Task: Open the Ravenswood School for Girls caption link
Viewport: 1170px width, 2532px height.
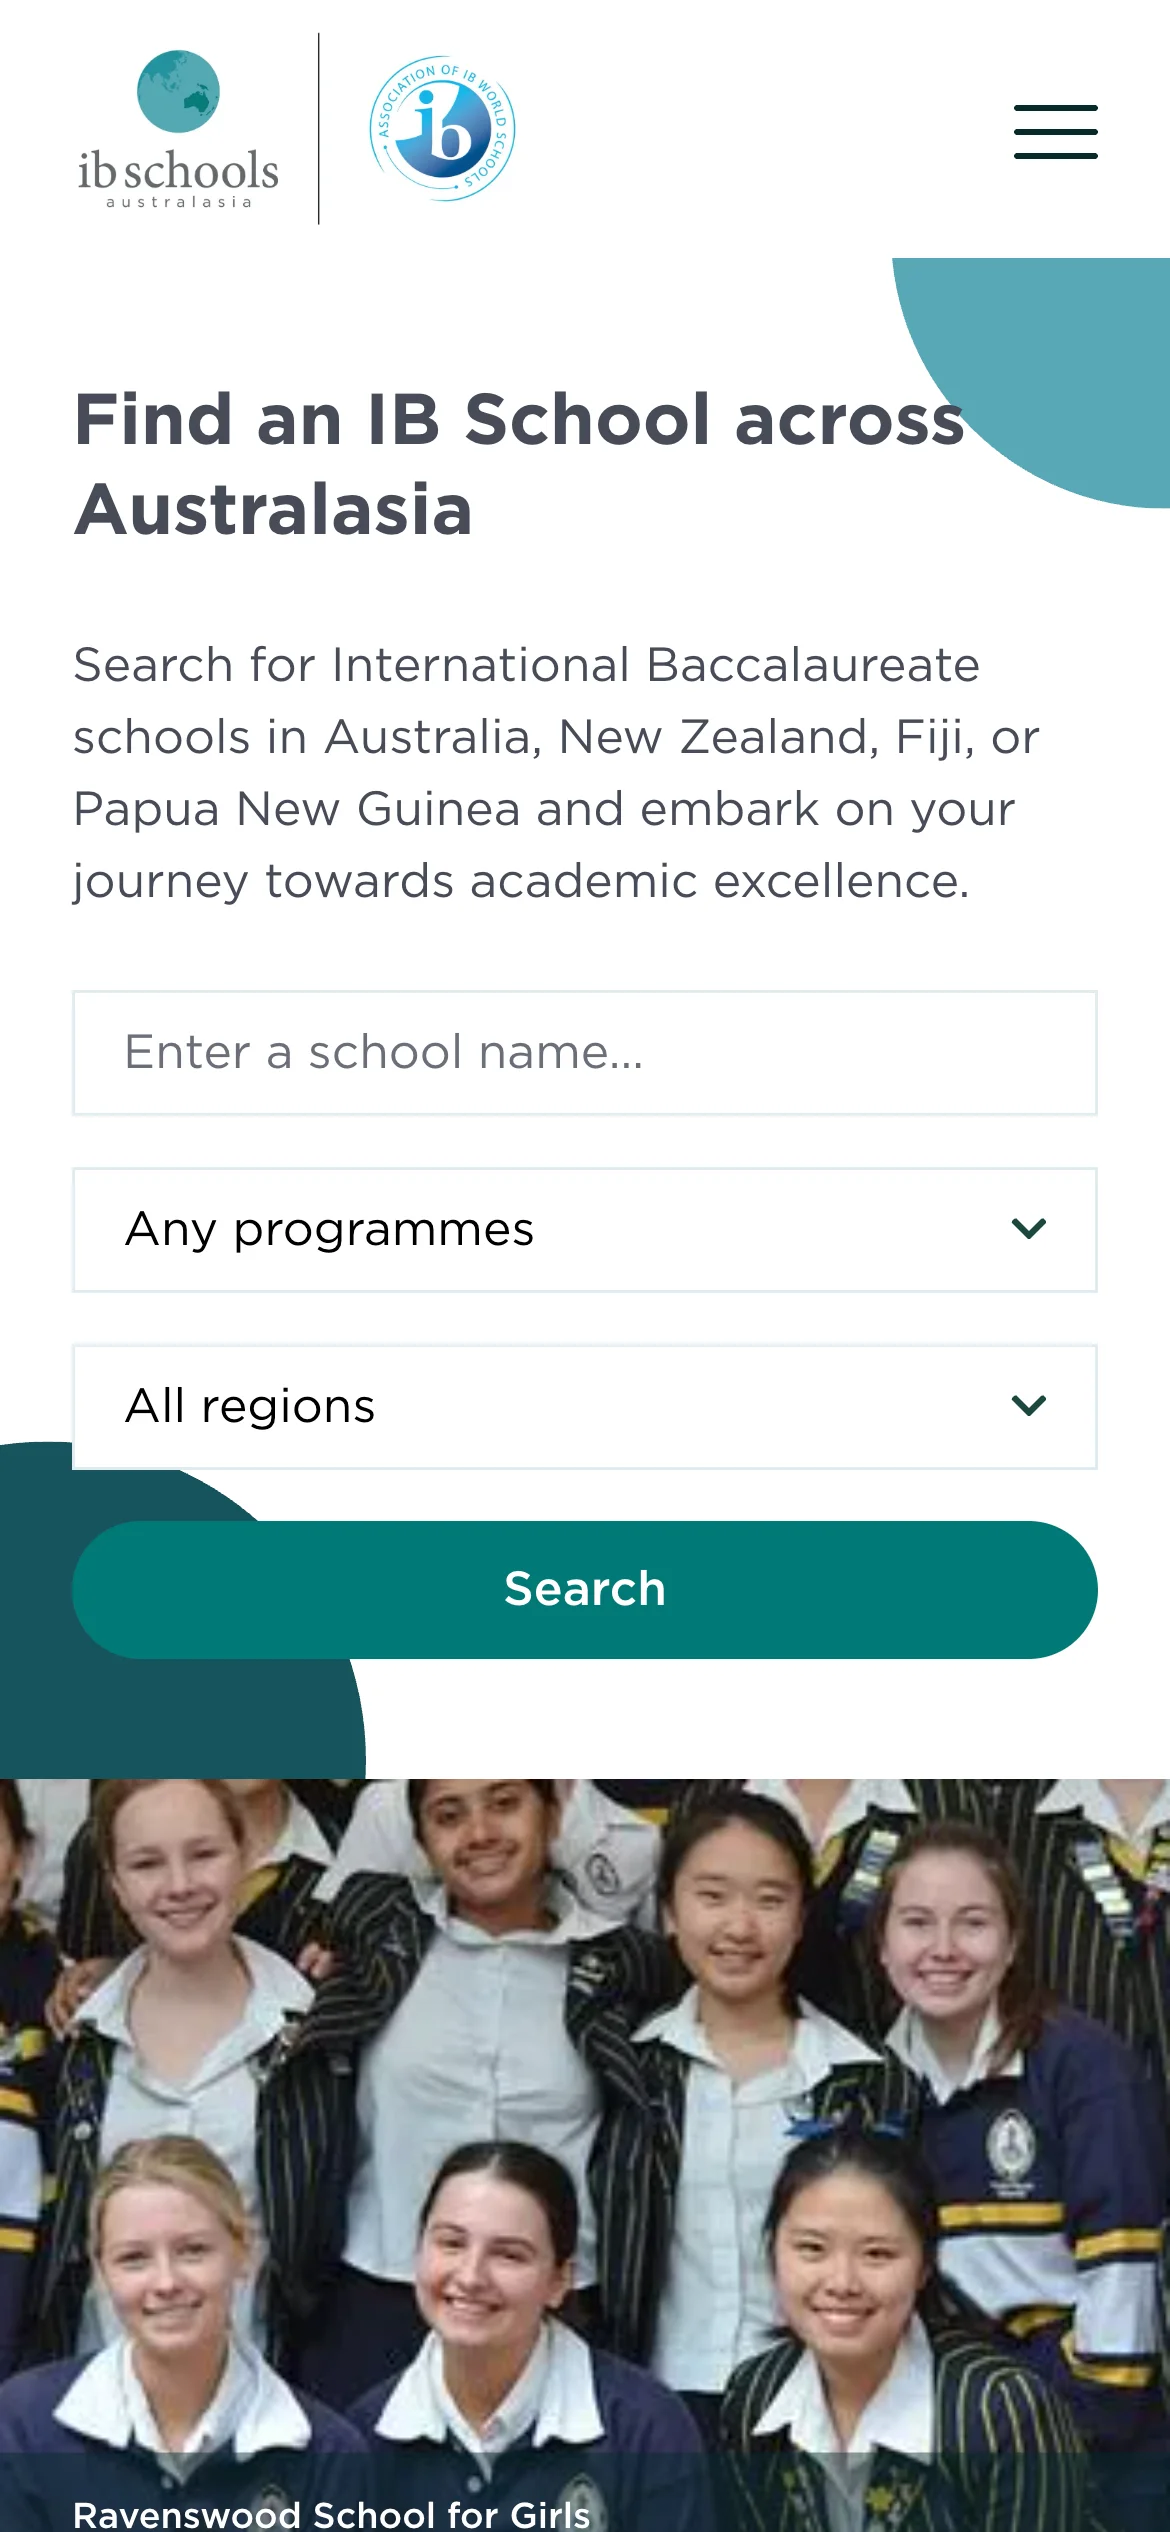Action: (331, 2512)
